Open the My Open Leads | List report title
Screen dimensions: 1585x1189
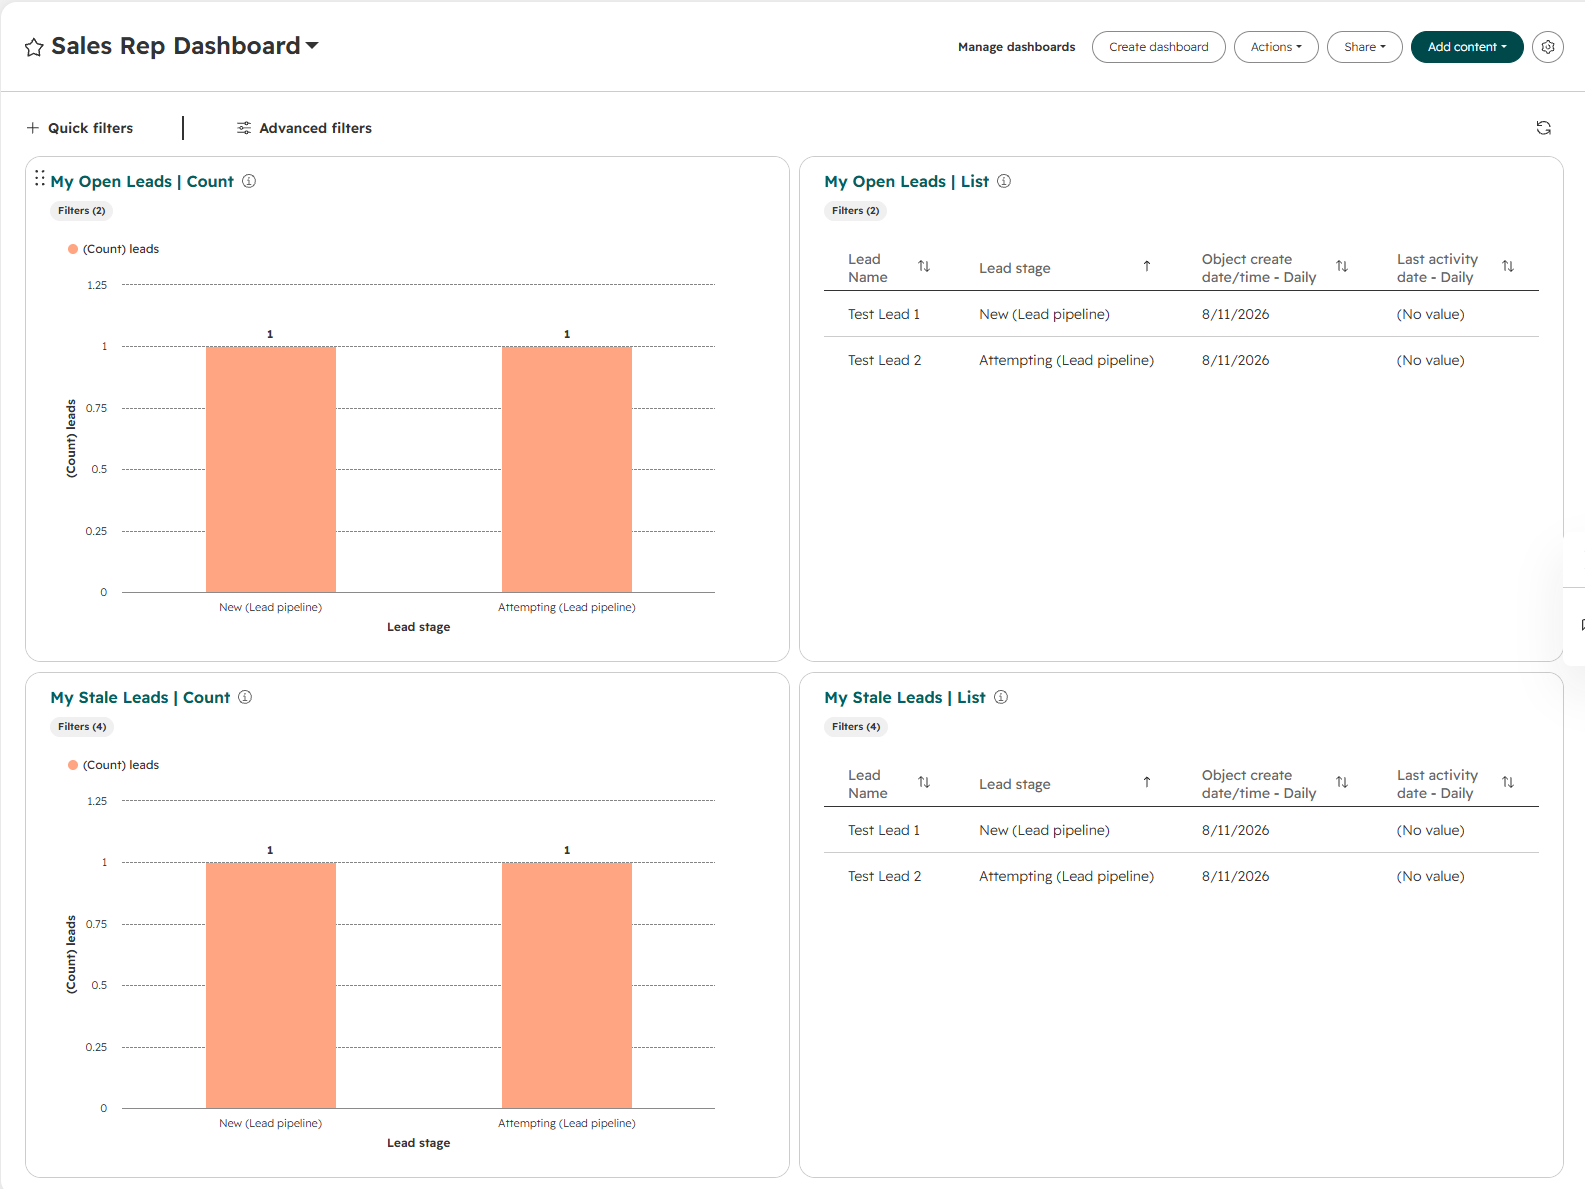click(x=906, y=181)
